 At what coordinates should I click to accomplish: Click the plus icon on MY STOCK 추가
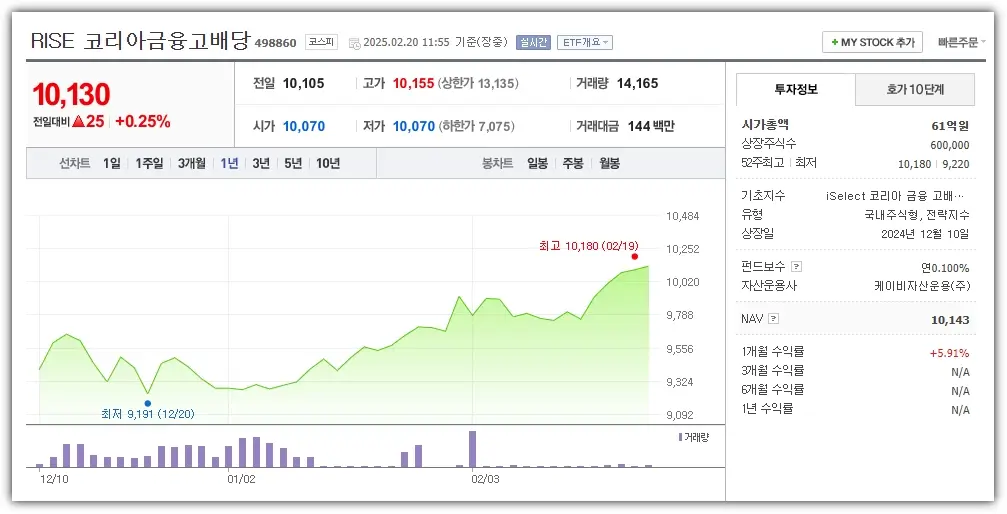(x=835, y=43)
